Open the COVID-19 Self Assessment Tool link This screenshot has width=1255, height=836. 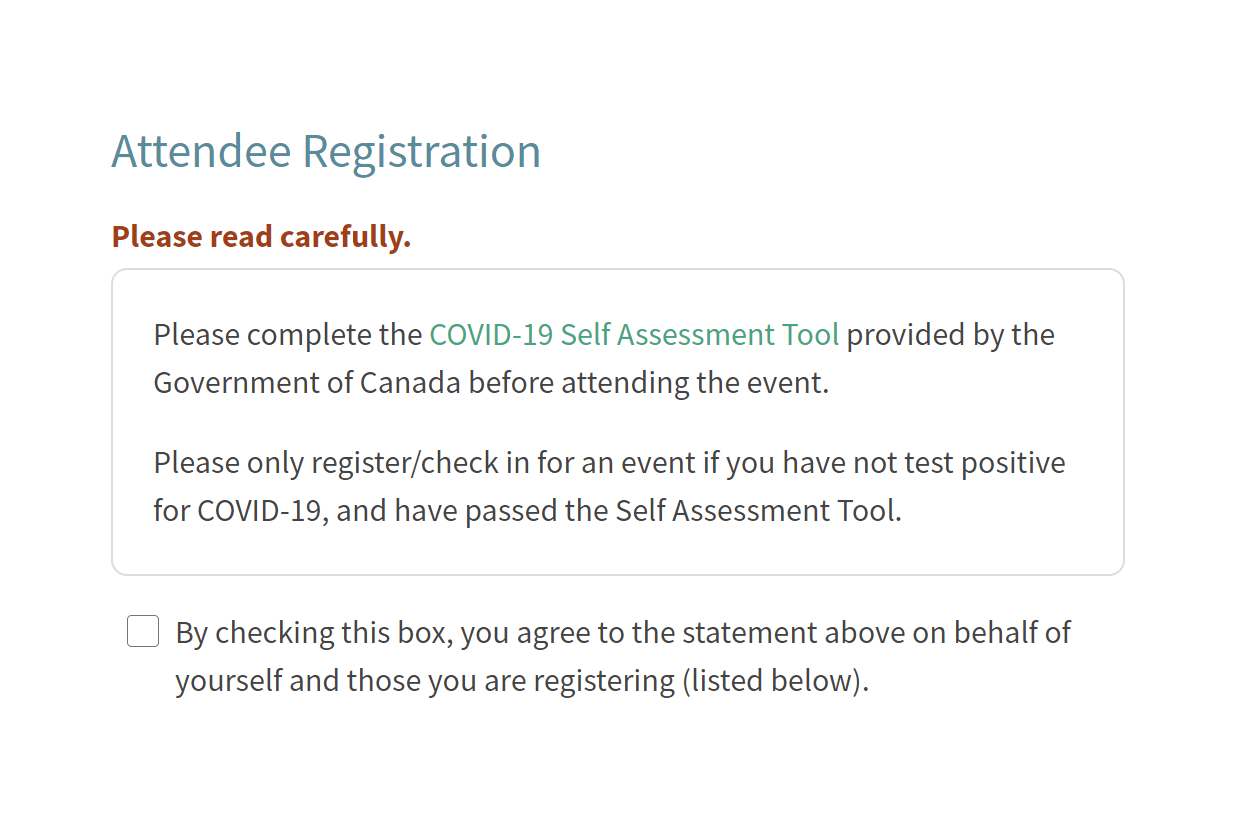coord(634,334)
